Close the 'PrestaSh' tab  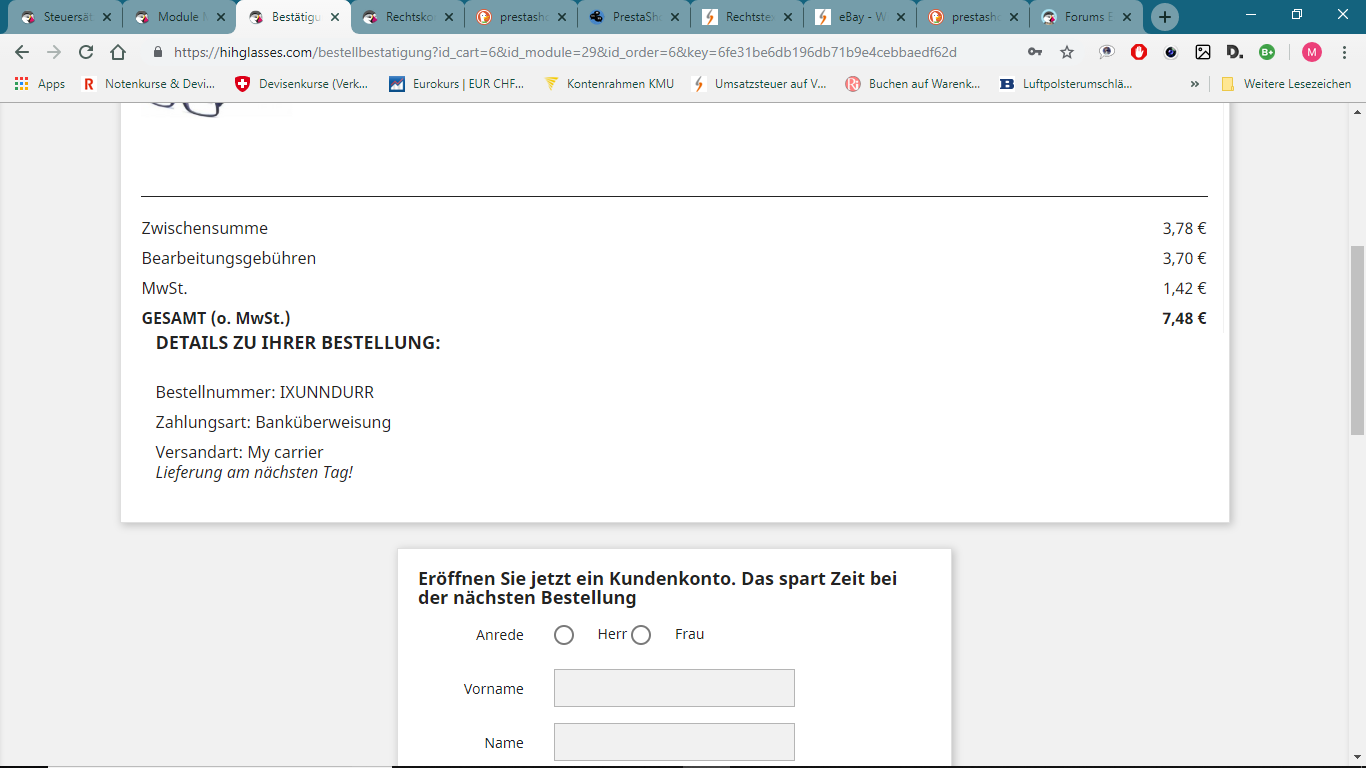coord(673,17)
